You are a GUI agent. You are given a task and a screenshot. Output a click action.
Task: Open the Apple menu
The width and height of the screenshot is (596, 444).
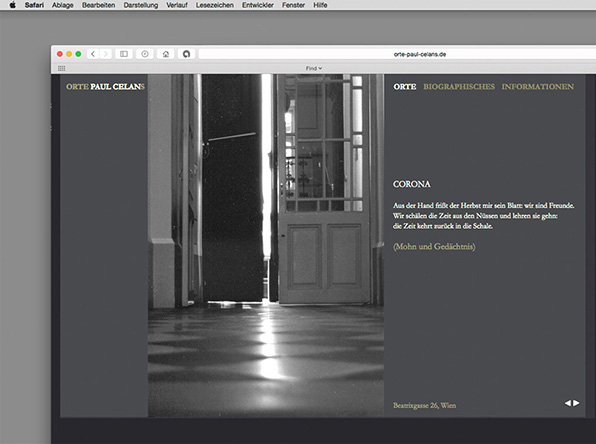tap(13, 5)
